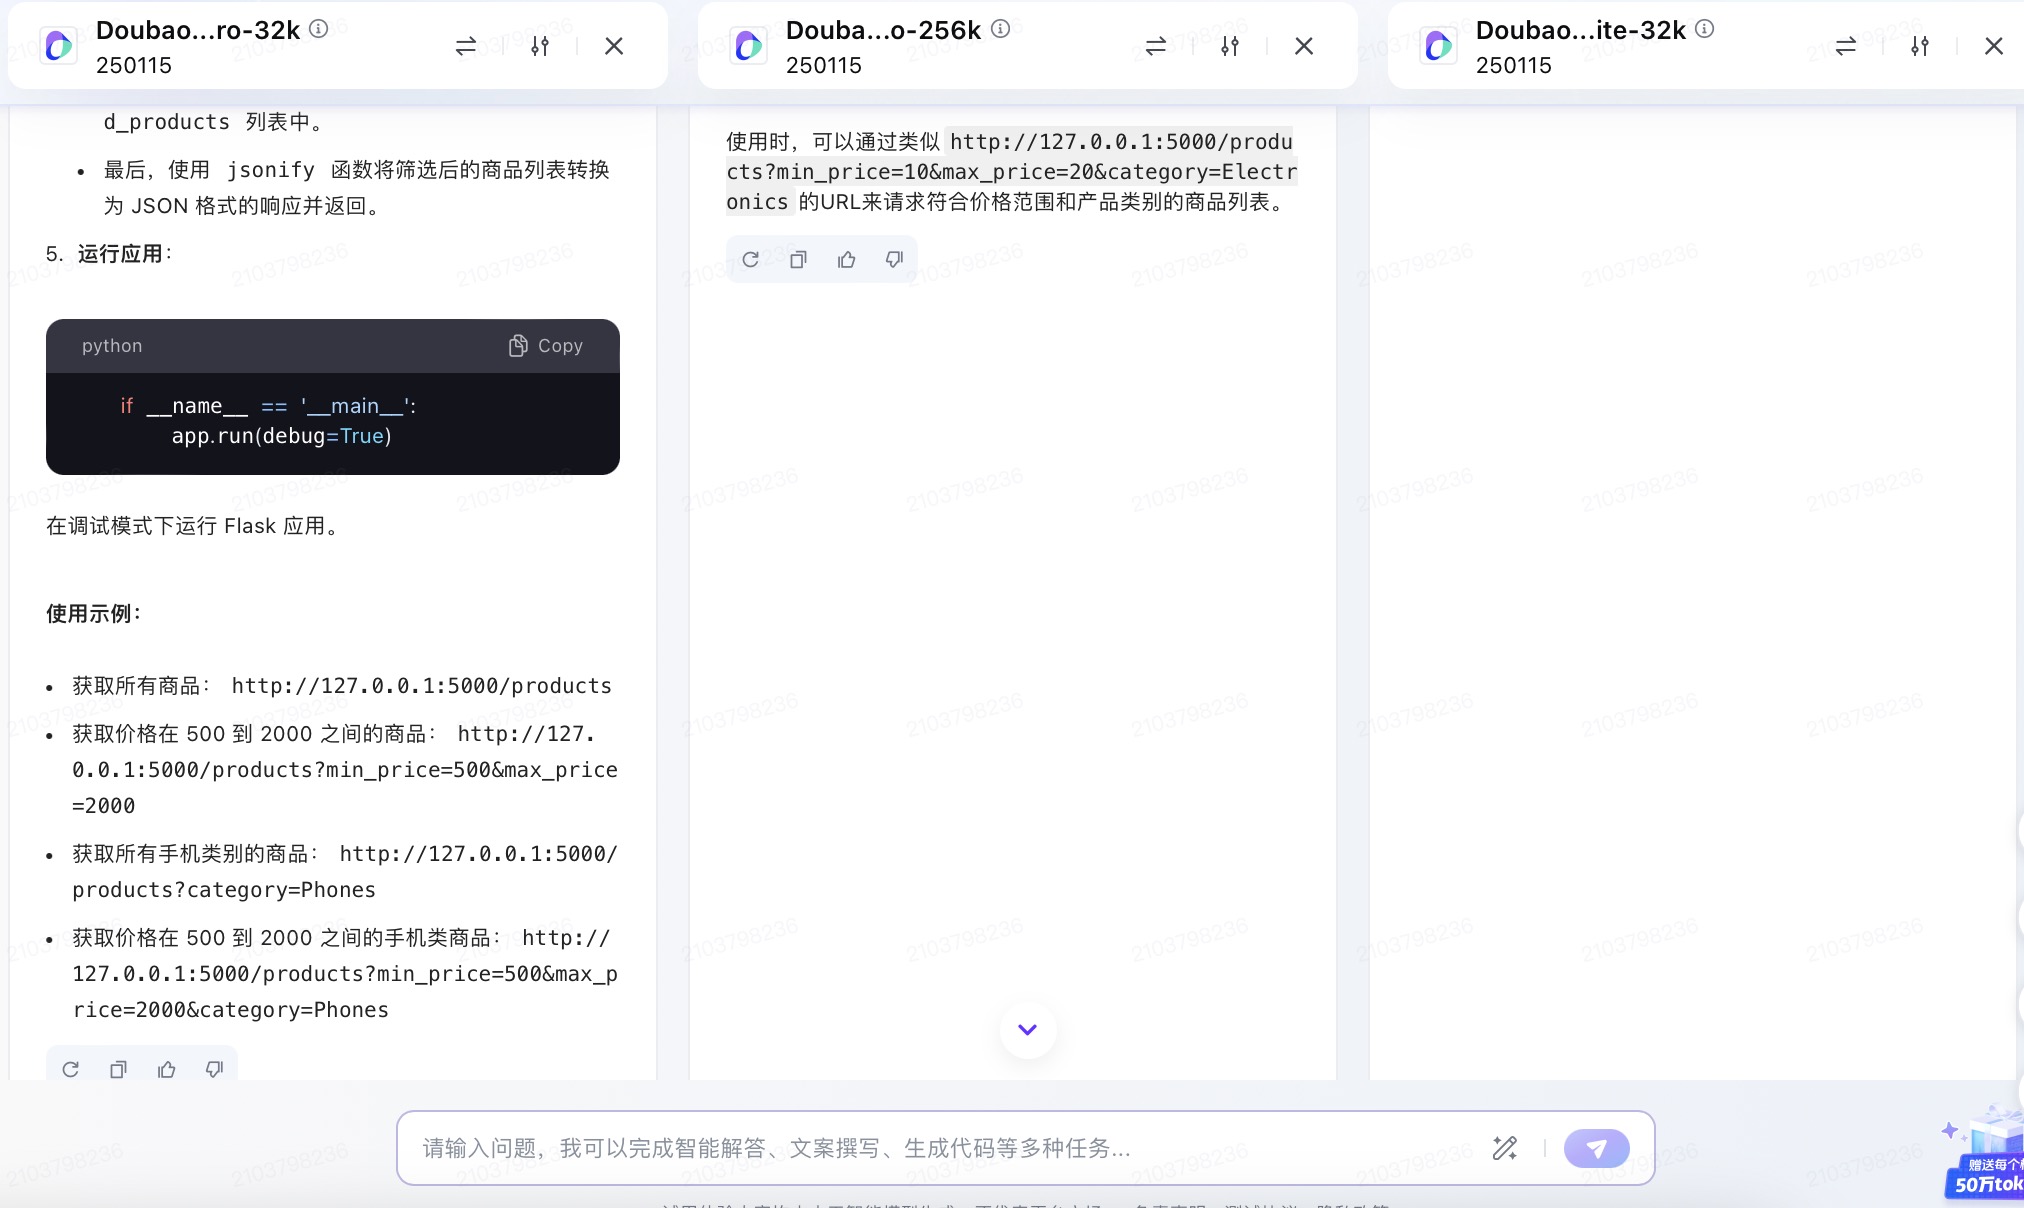Click the python language label on code block
Image resolution: width=2024 pixels, height=1208 pixels.
[112, 346]
